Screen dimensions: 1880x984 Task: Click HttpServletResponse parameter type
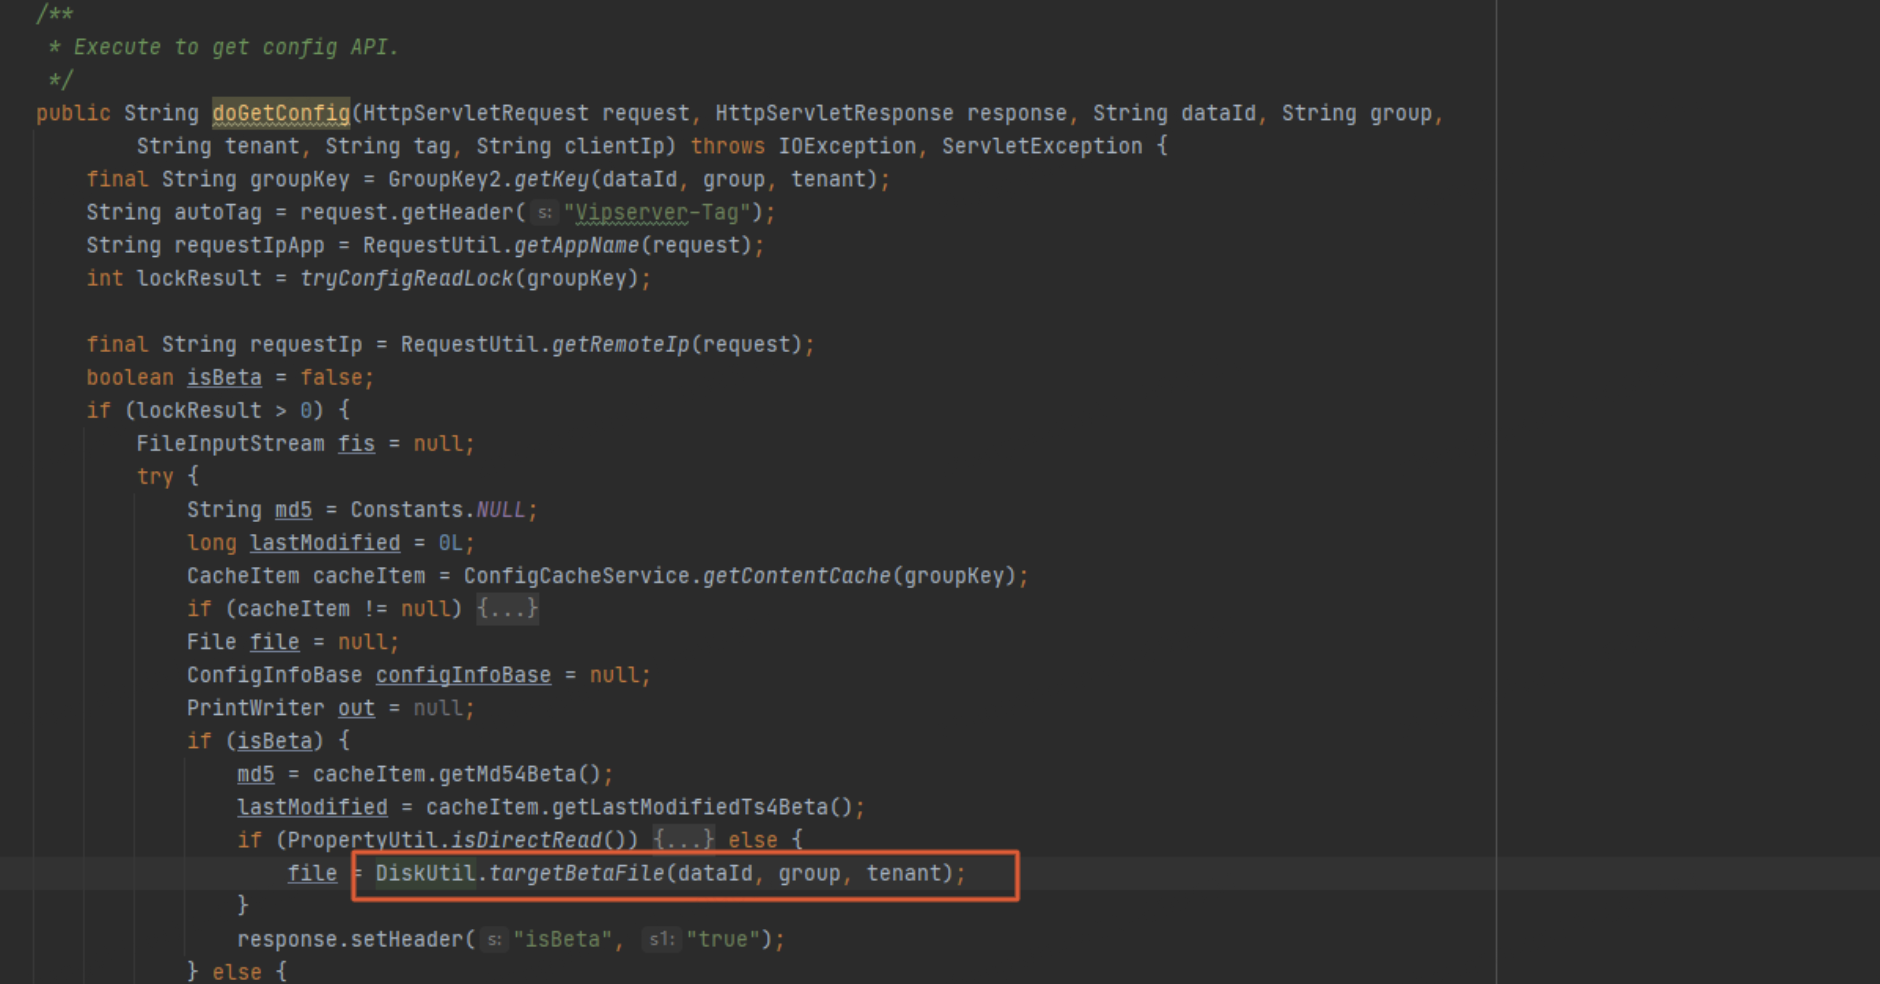(834, 113)
